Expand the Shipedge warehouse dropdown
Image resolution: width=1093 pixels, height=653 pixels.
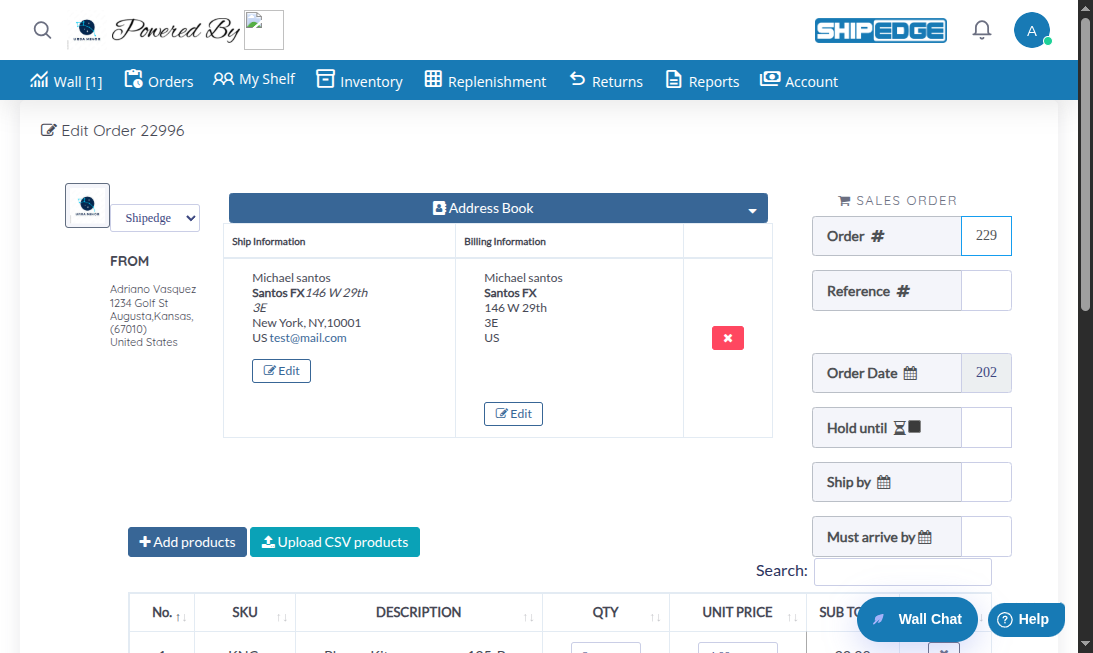click(x=155, y=218)
